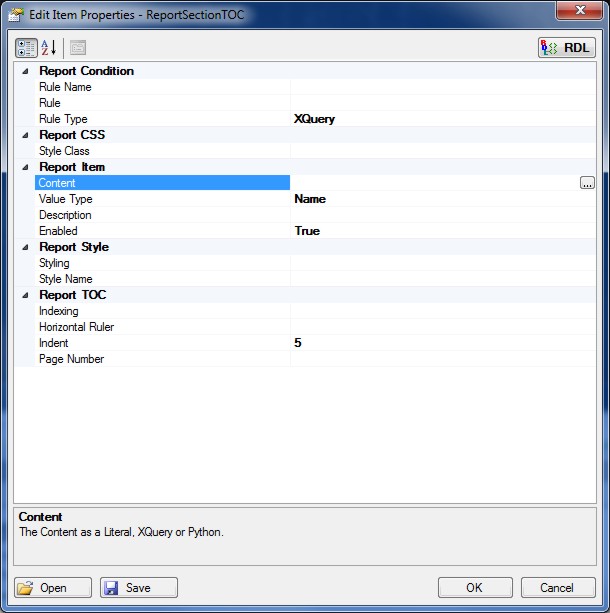Click the Alphabetical sort icon

[49, 48]
